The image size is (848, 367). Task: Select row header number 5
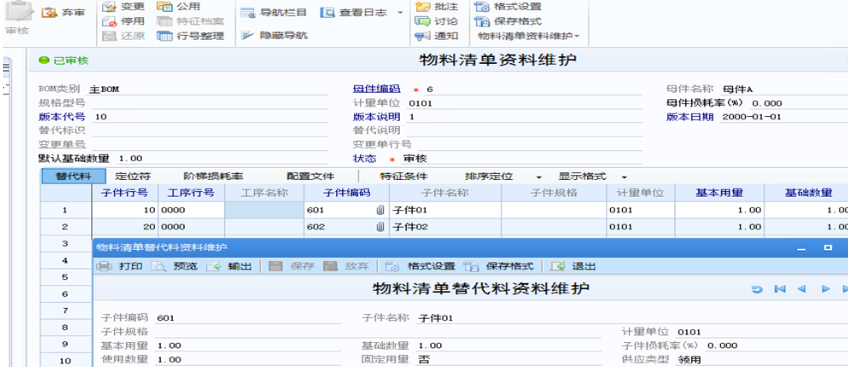click(x=65, y=277)
